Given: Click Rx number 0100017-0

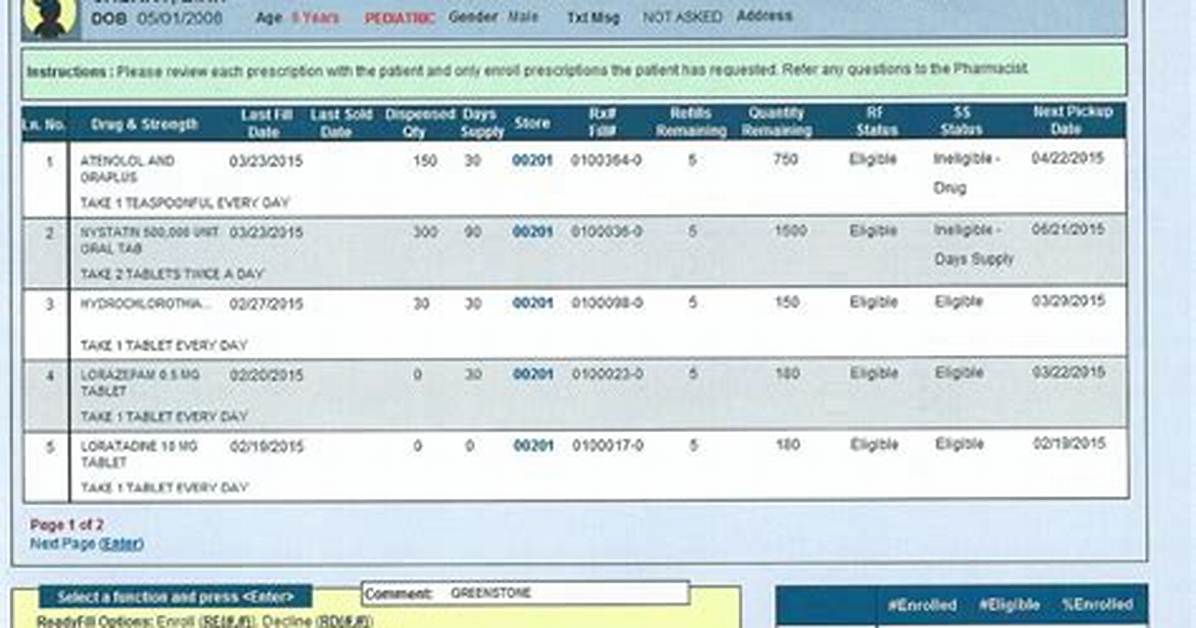Looking at the screenshot, I should pos(608,446).
